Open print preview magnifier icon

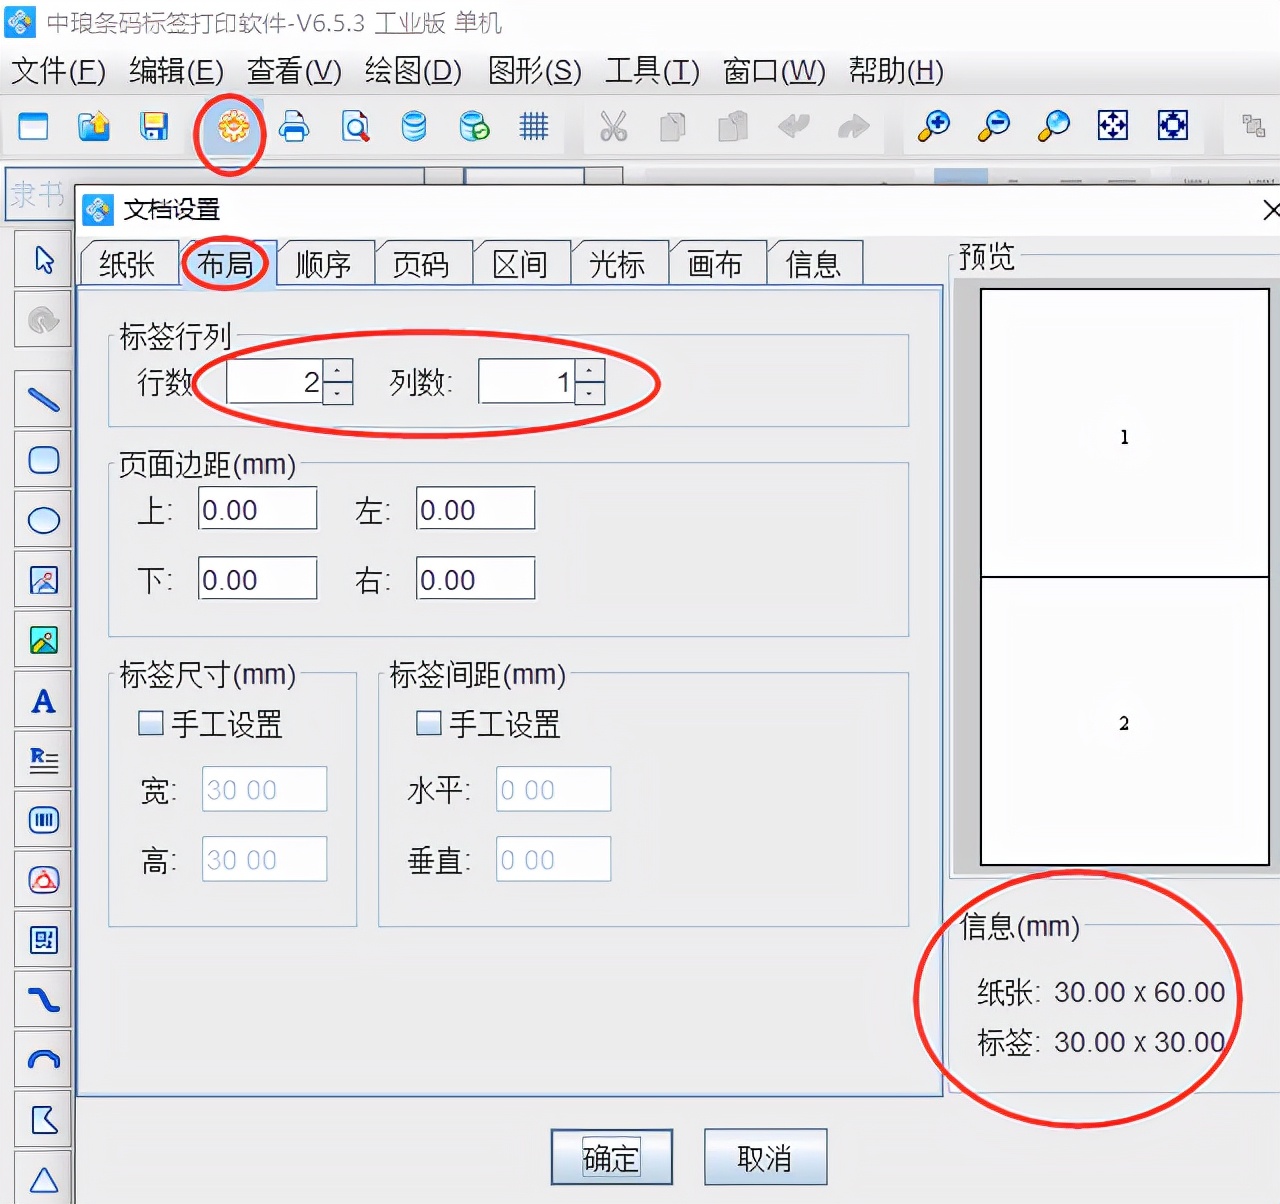pos(355,126)
